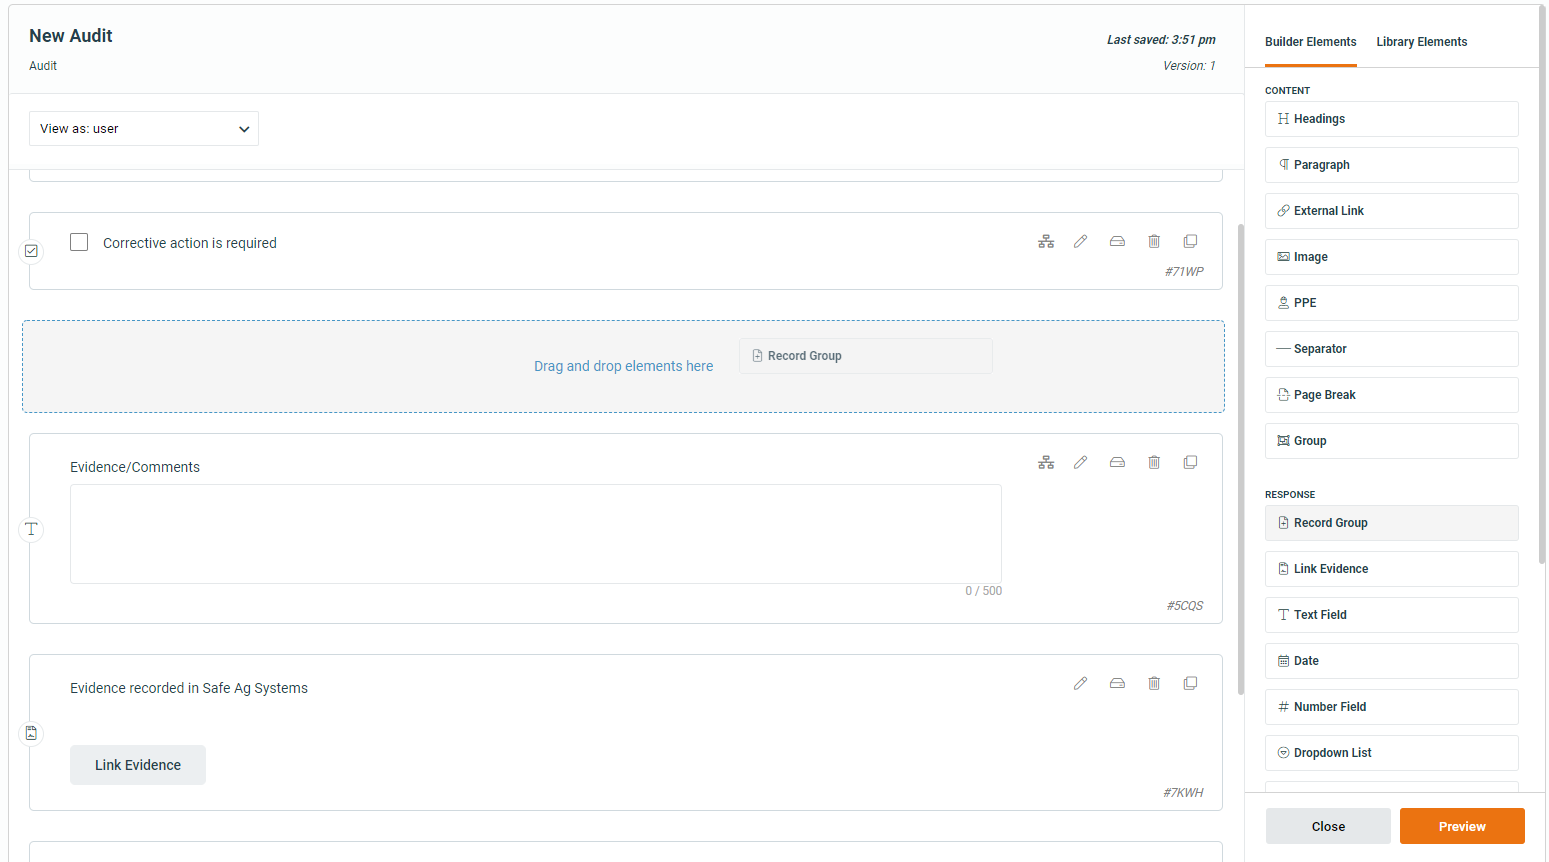Edit the Corrective action checkbox element

[1080, 241]
